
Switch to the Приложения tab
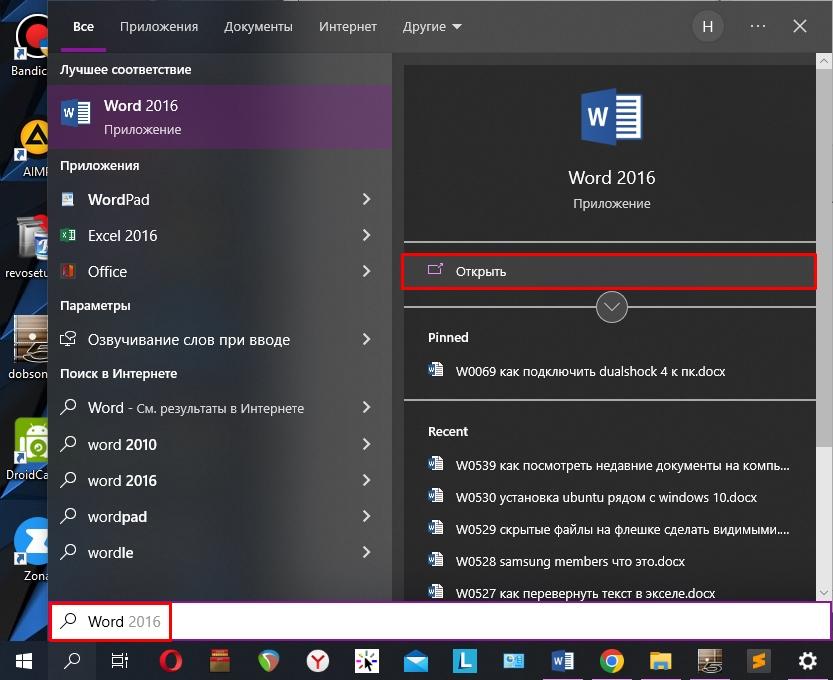(x=159, y=27)
